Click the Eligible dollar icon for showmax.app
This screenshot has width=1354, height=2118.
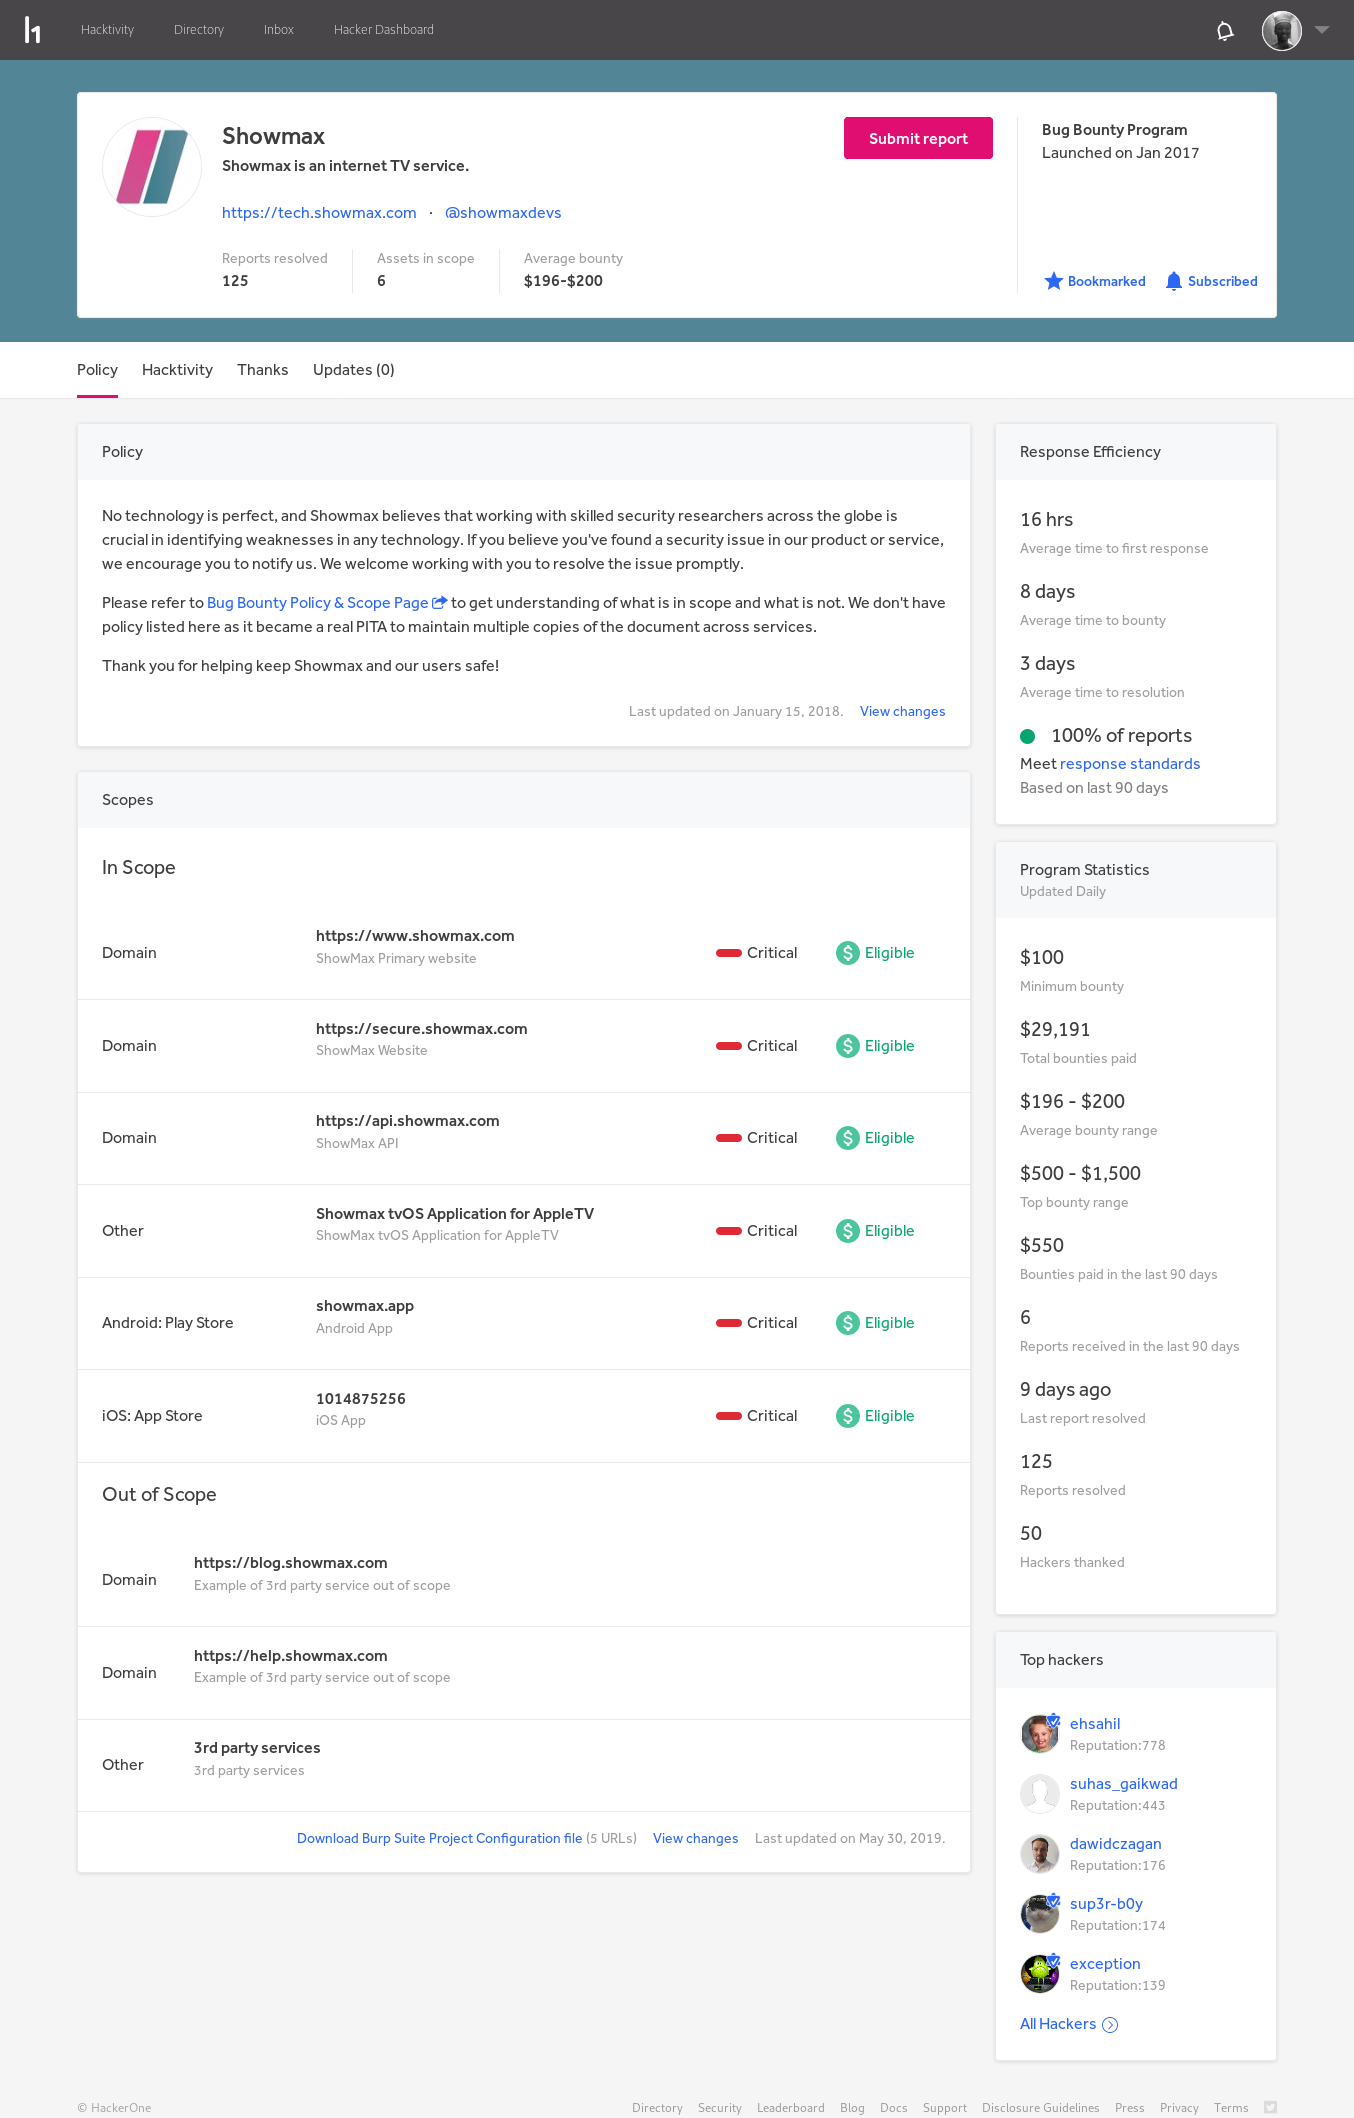848,1323
